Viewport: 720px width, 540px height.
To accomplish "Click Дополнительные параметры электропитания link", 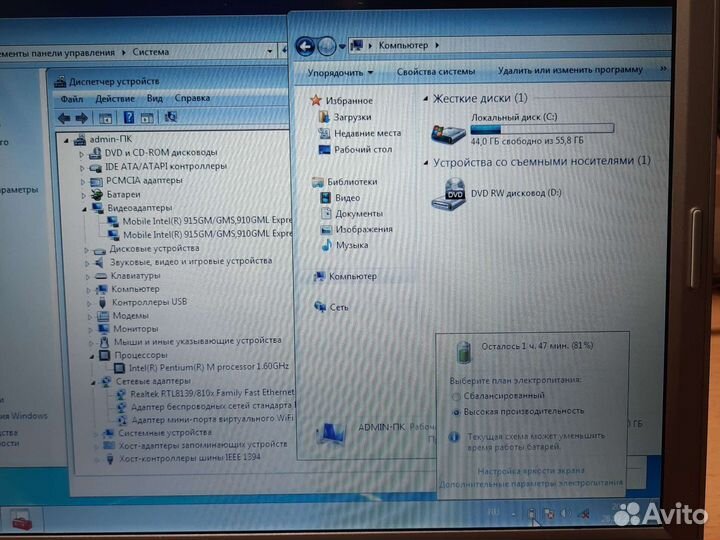I will [x=531, y=483].
